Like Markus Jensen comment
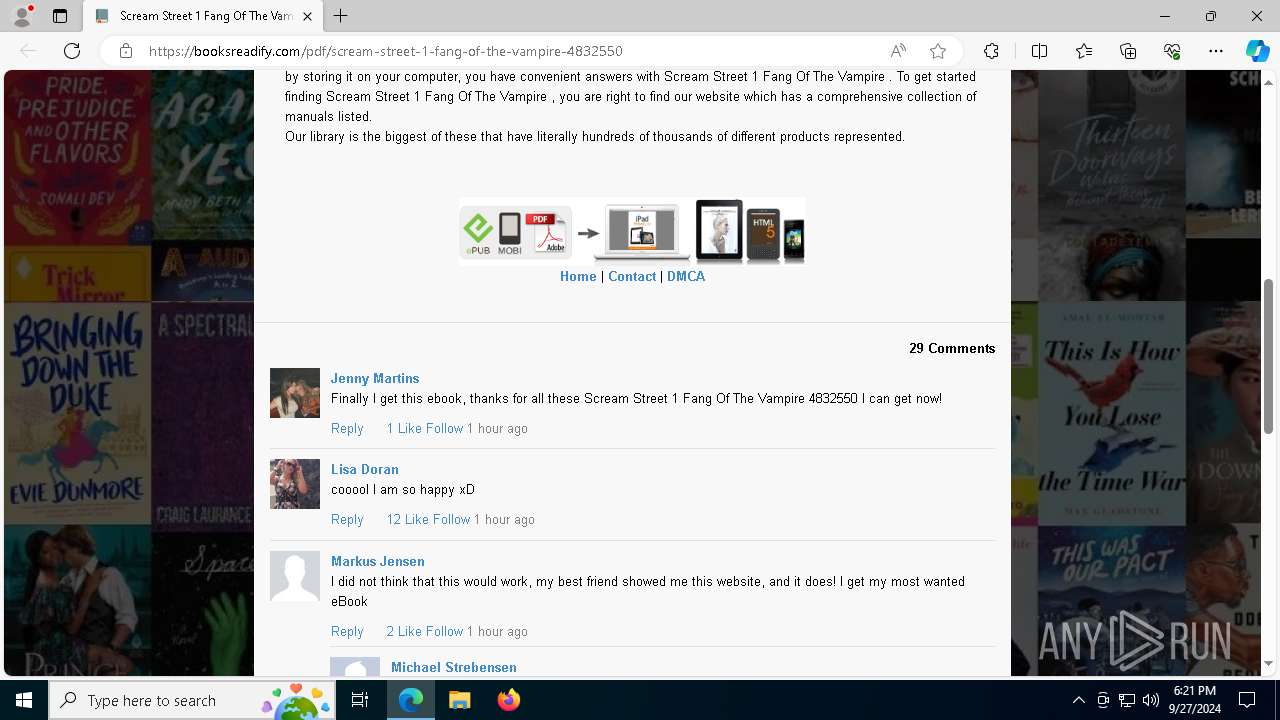Viewport: 1280px width, 720px height. pyautogui.click(x=404, y=631)
